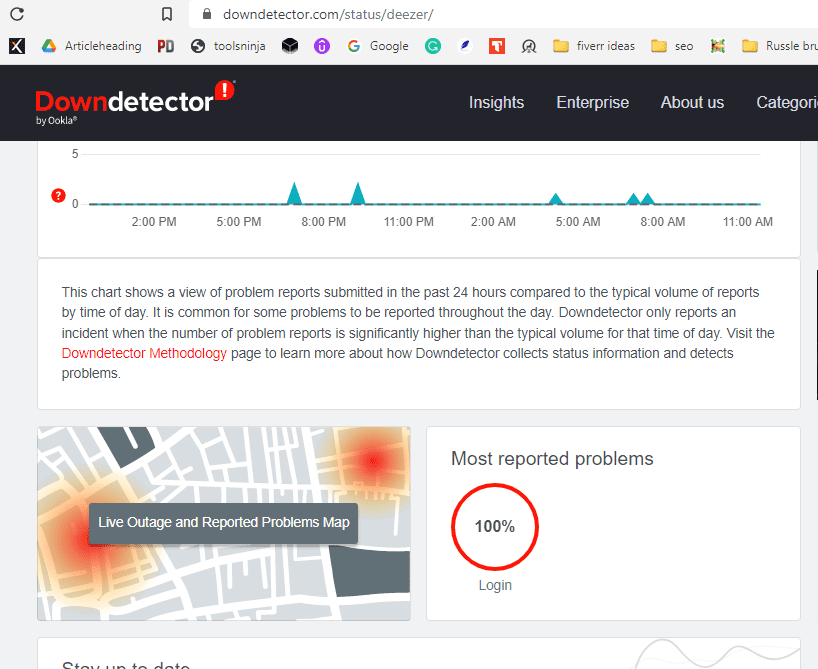Viewport: 818px width, 669px height.
Task: Open the Enterprise menu item
Action: [x=593, y=102]
